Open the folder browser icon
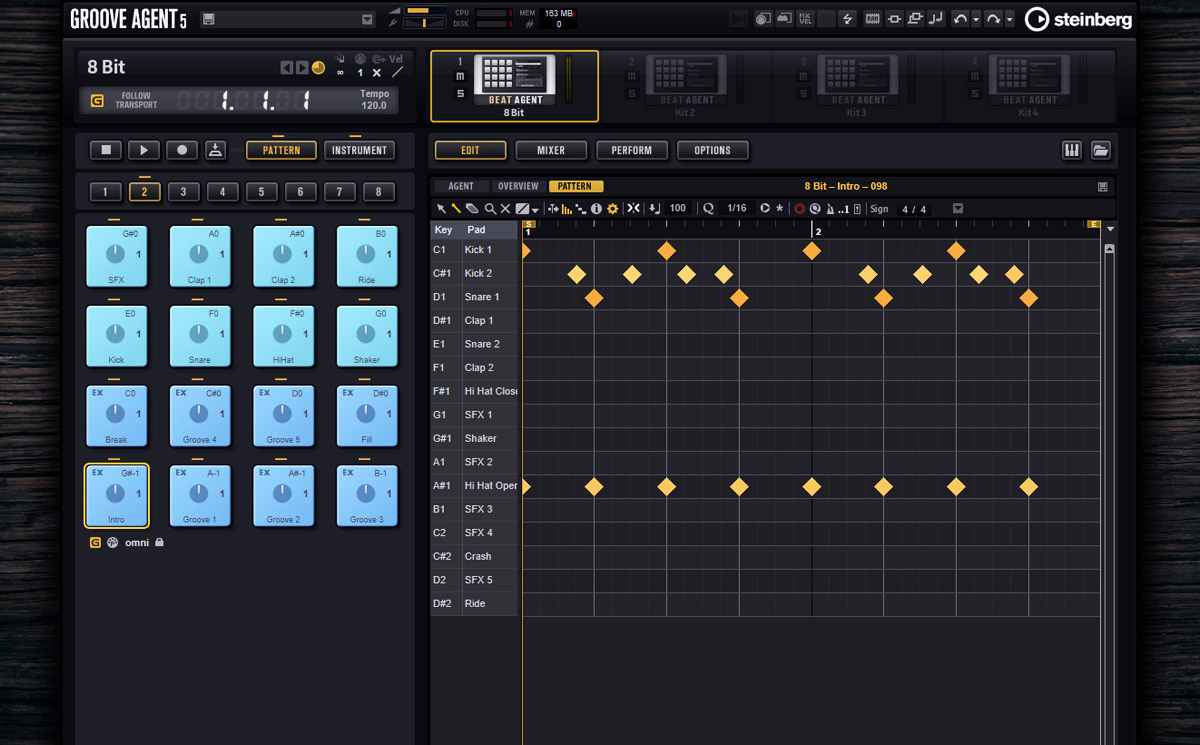The image size is (1200, 745). point(1100,150)
